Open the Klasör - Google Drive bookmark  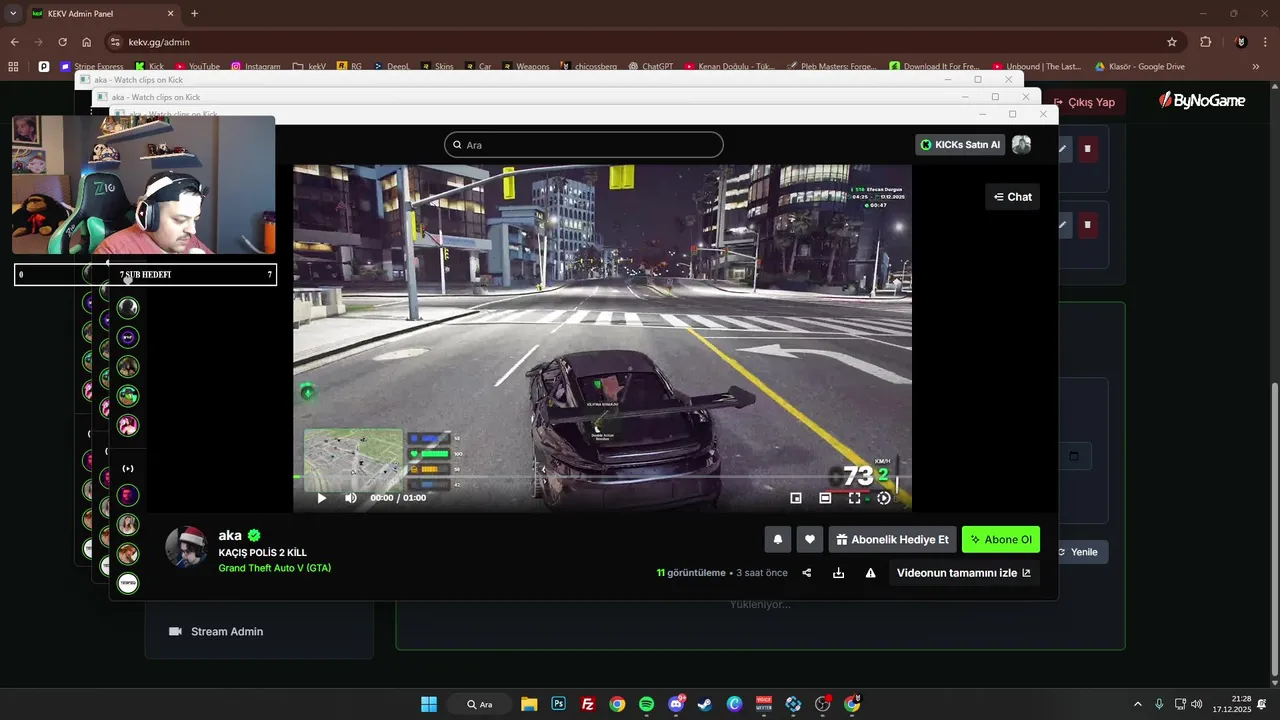[1139, 67]
